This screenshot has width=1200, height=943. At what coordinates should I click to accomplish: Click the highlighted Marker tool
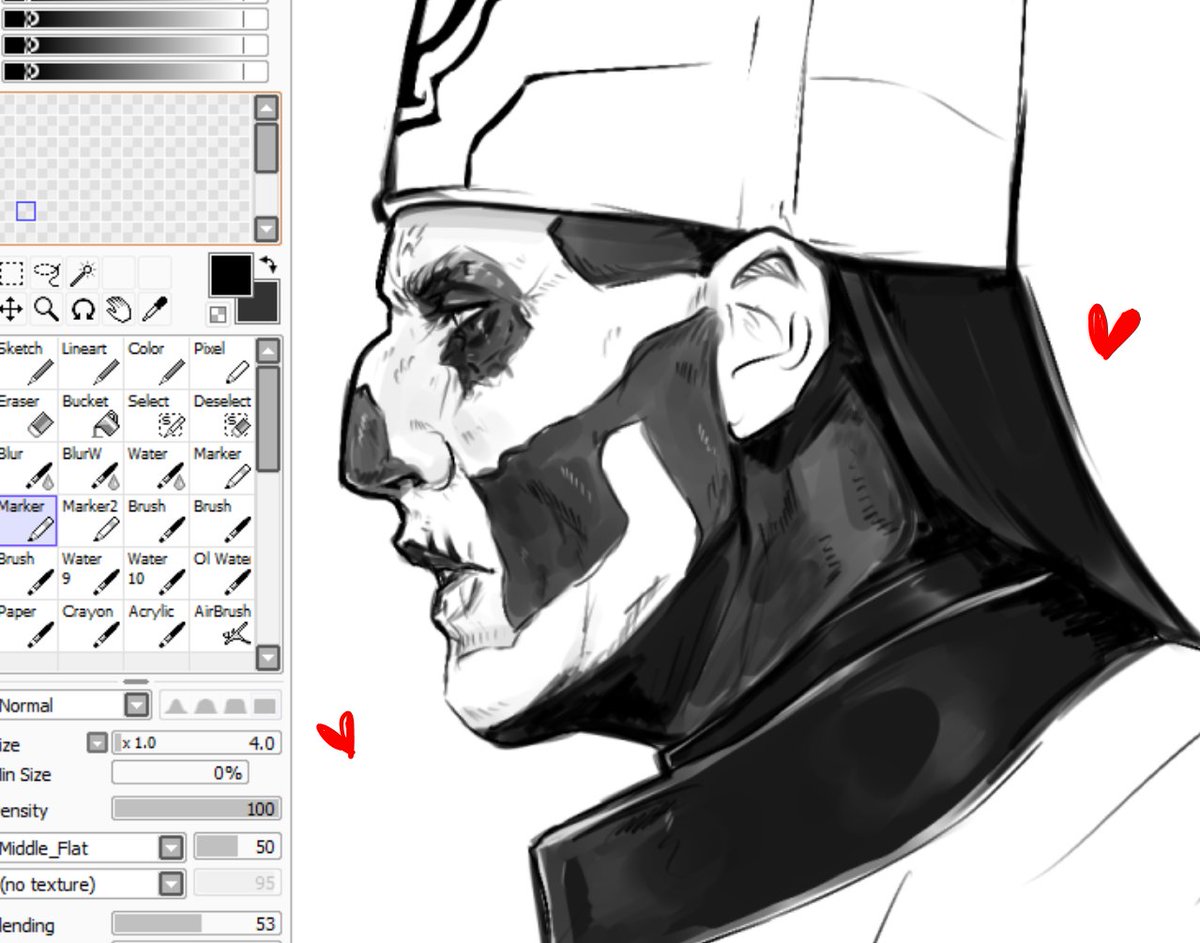coord(27,521)
